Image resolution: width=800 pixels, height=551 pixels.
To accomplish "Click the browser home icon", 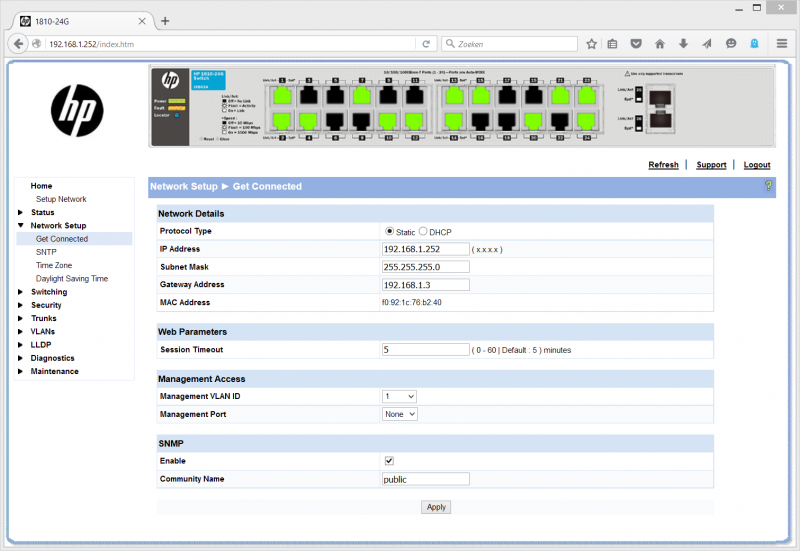I will click(660, 44).
